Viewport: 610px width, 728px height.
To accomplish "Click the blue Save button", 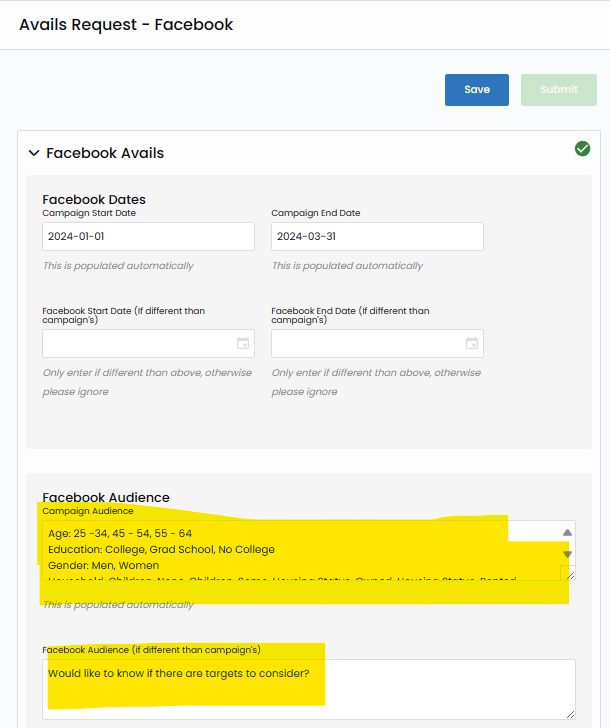I will tap(476, 90).
